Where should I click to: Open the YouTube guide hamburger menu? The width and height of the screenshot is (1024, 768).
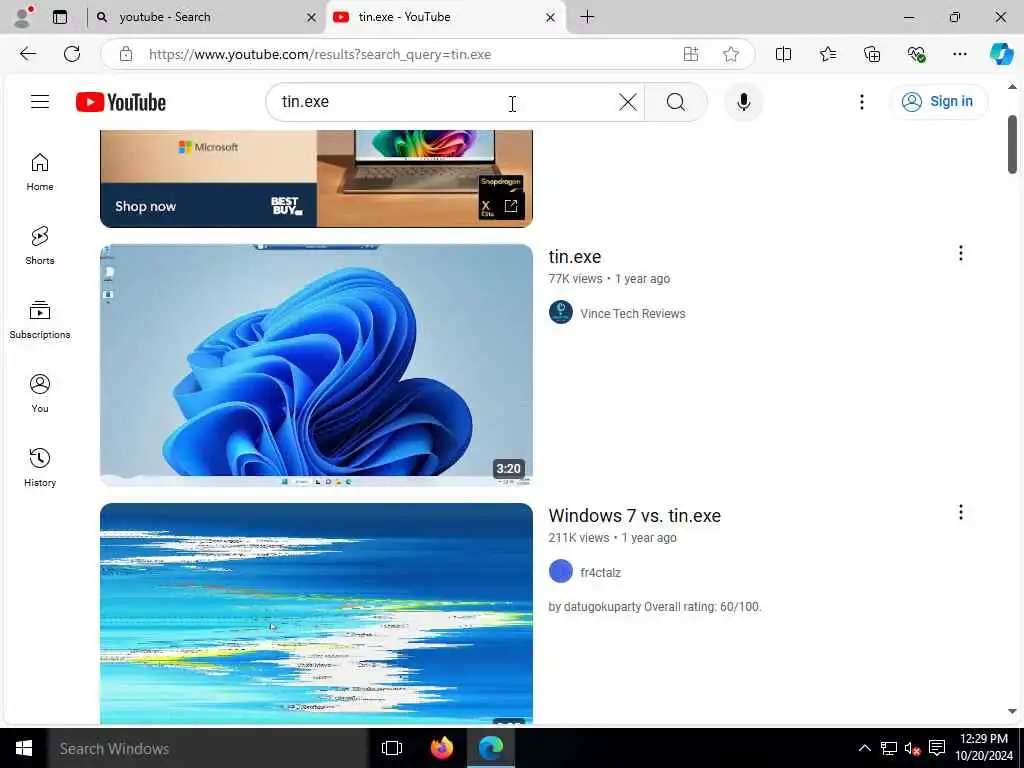tap(40, 101)
